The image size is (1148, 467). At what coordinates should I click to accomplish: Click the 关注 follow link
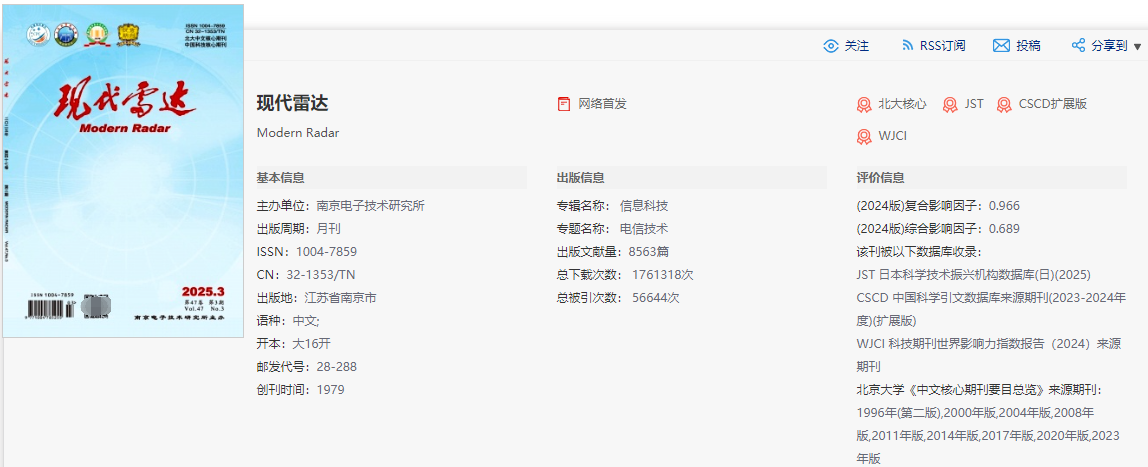(857, 45)
